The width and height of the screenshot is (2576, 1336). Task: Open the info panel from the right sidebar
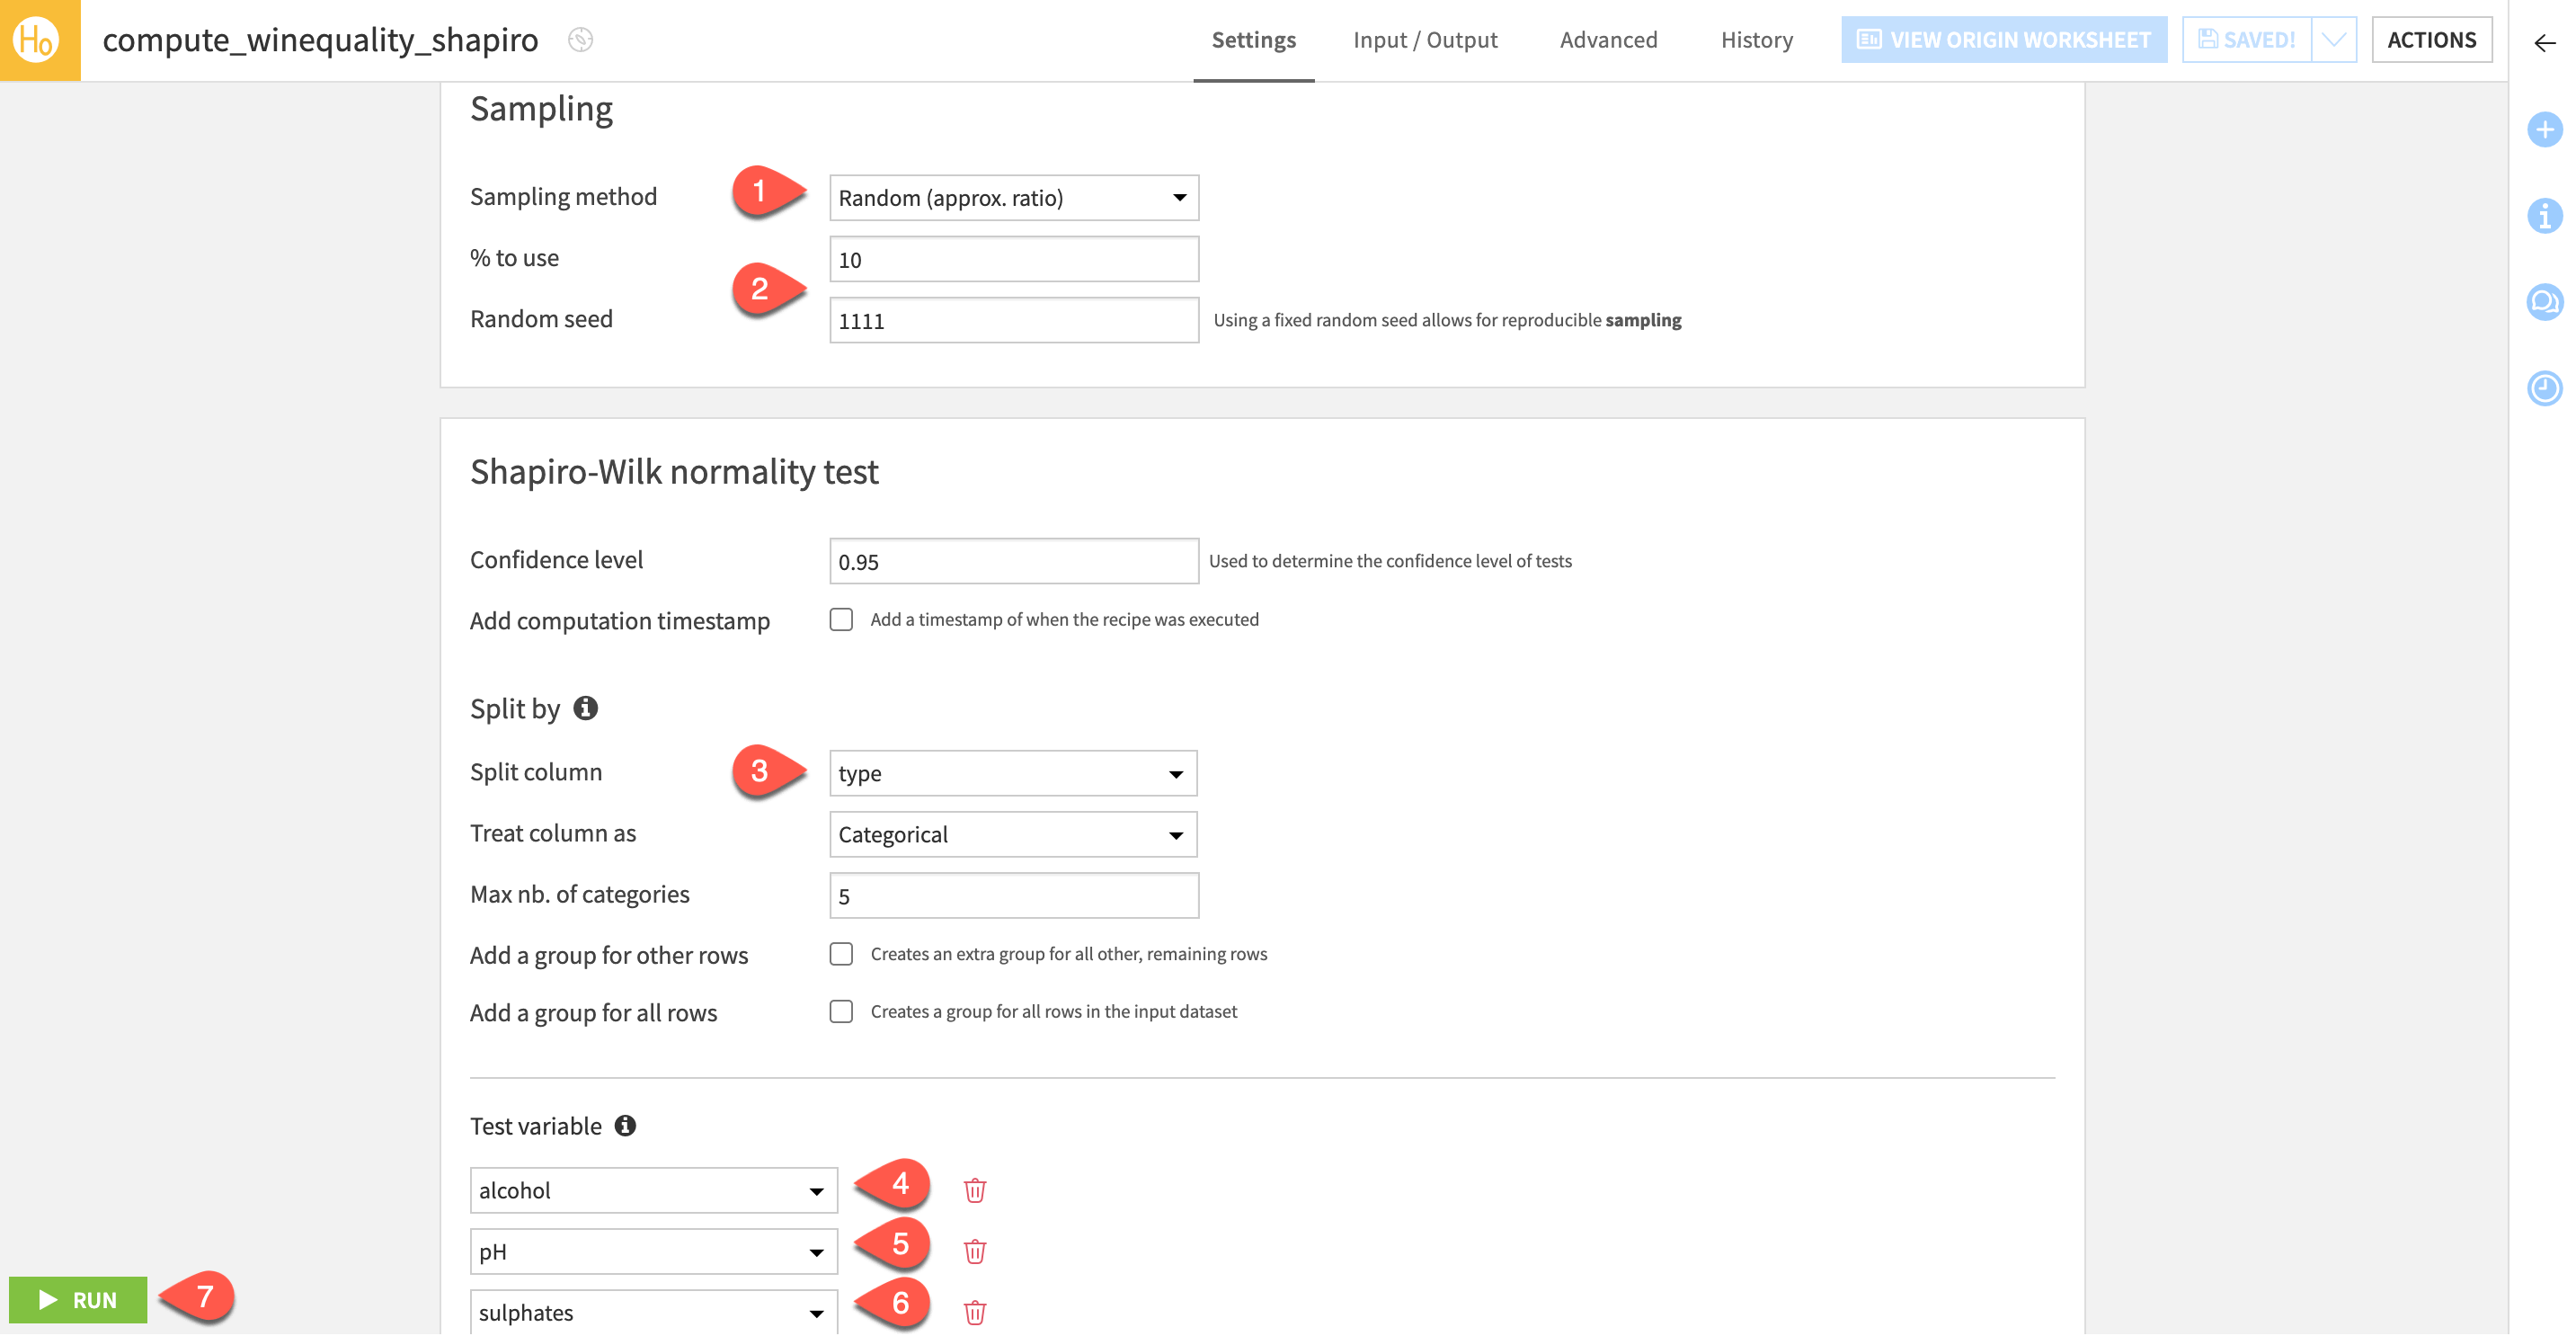tap(2546, 214)
